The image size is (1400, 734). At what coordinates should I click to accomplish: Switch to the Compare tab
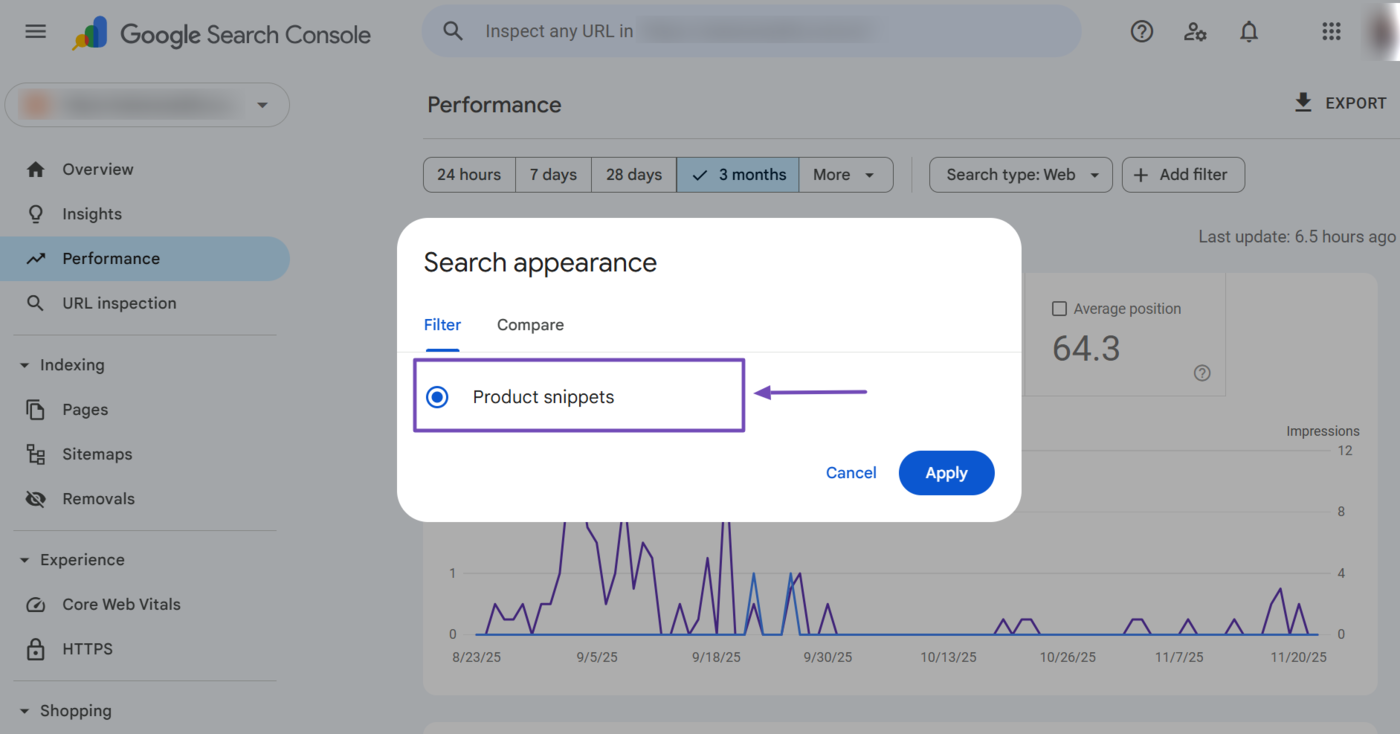(530, 324)
